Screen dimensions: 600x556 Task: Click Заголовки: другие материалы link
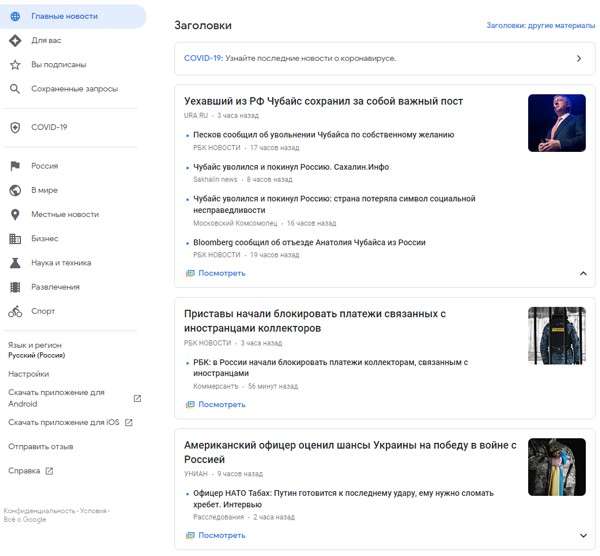click(x=540, y=25)
